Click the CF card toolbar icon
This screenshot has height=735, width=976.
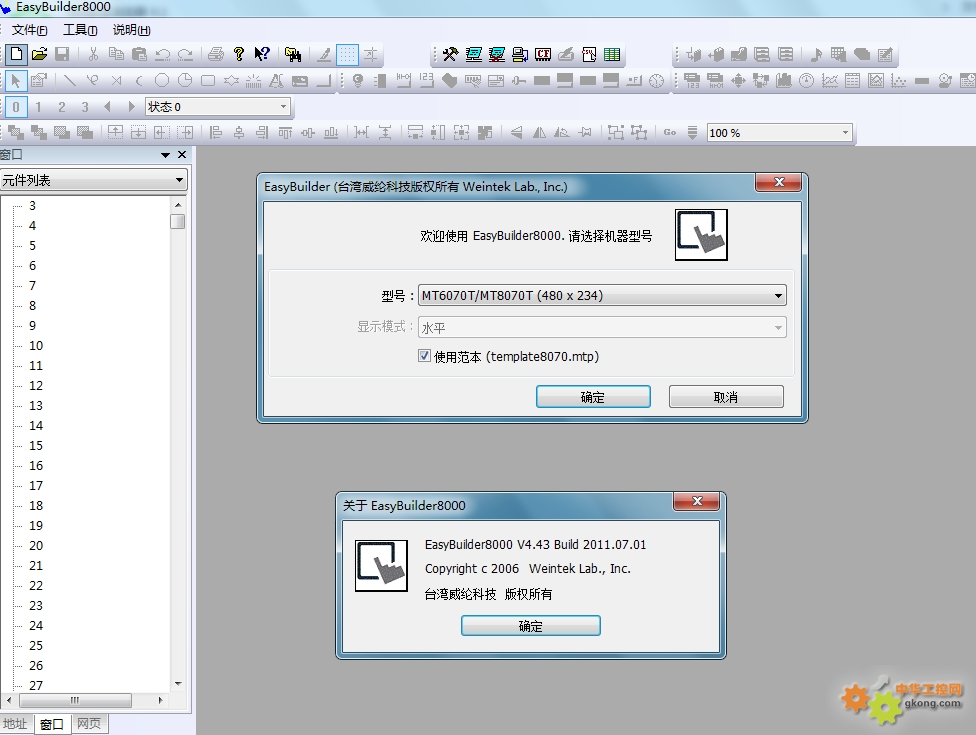point(543,55)
